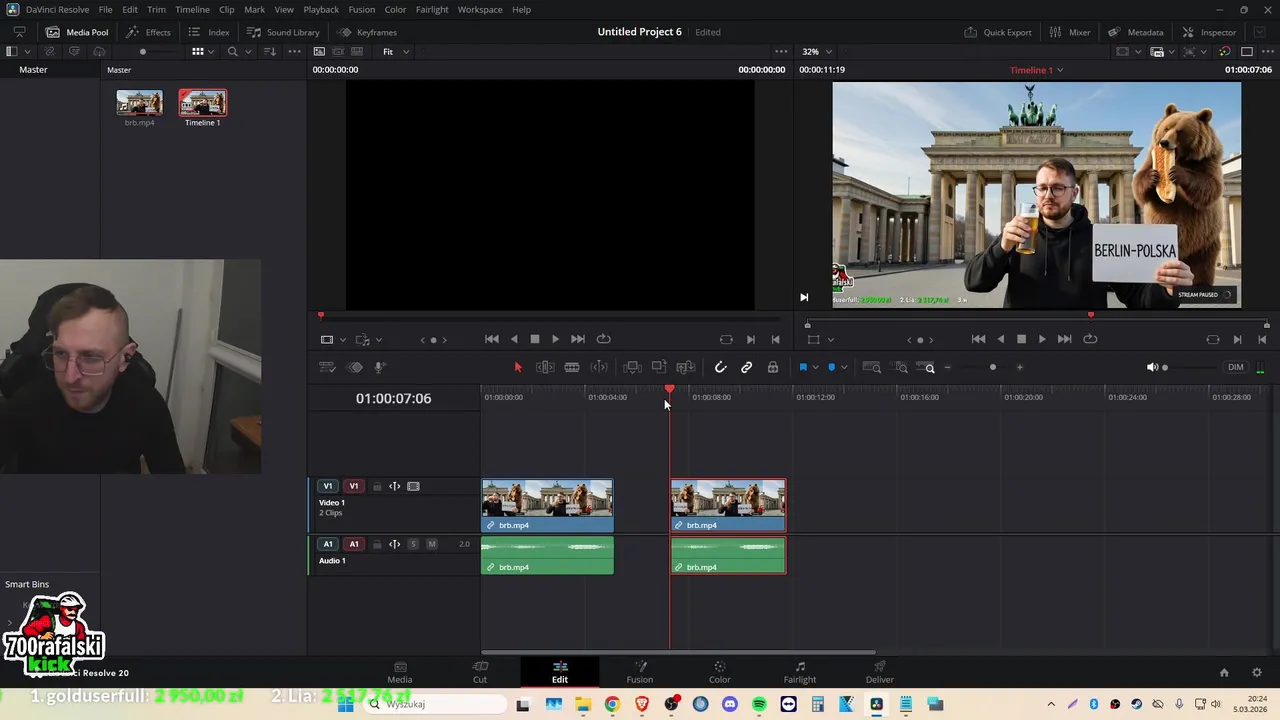This screenshot has width=1280, height=720.
Task: Open the Effects panel
Action: click(148, 32)
